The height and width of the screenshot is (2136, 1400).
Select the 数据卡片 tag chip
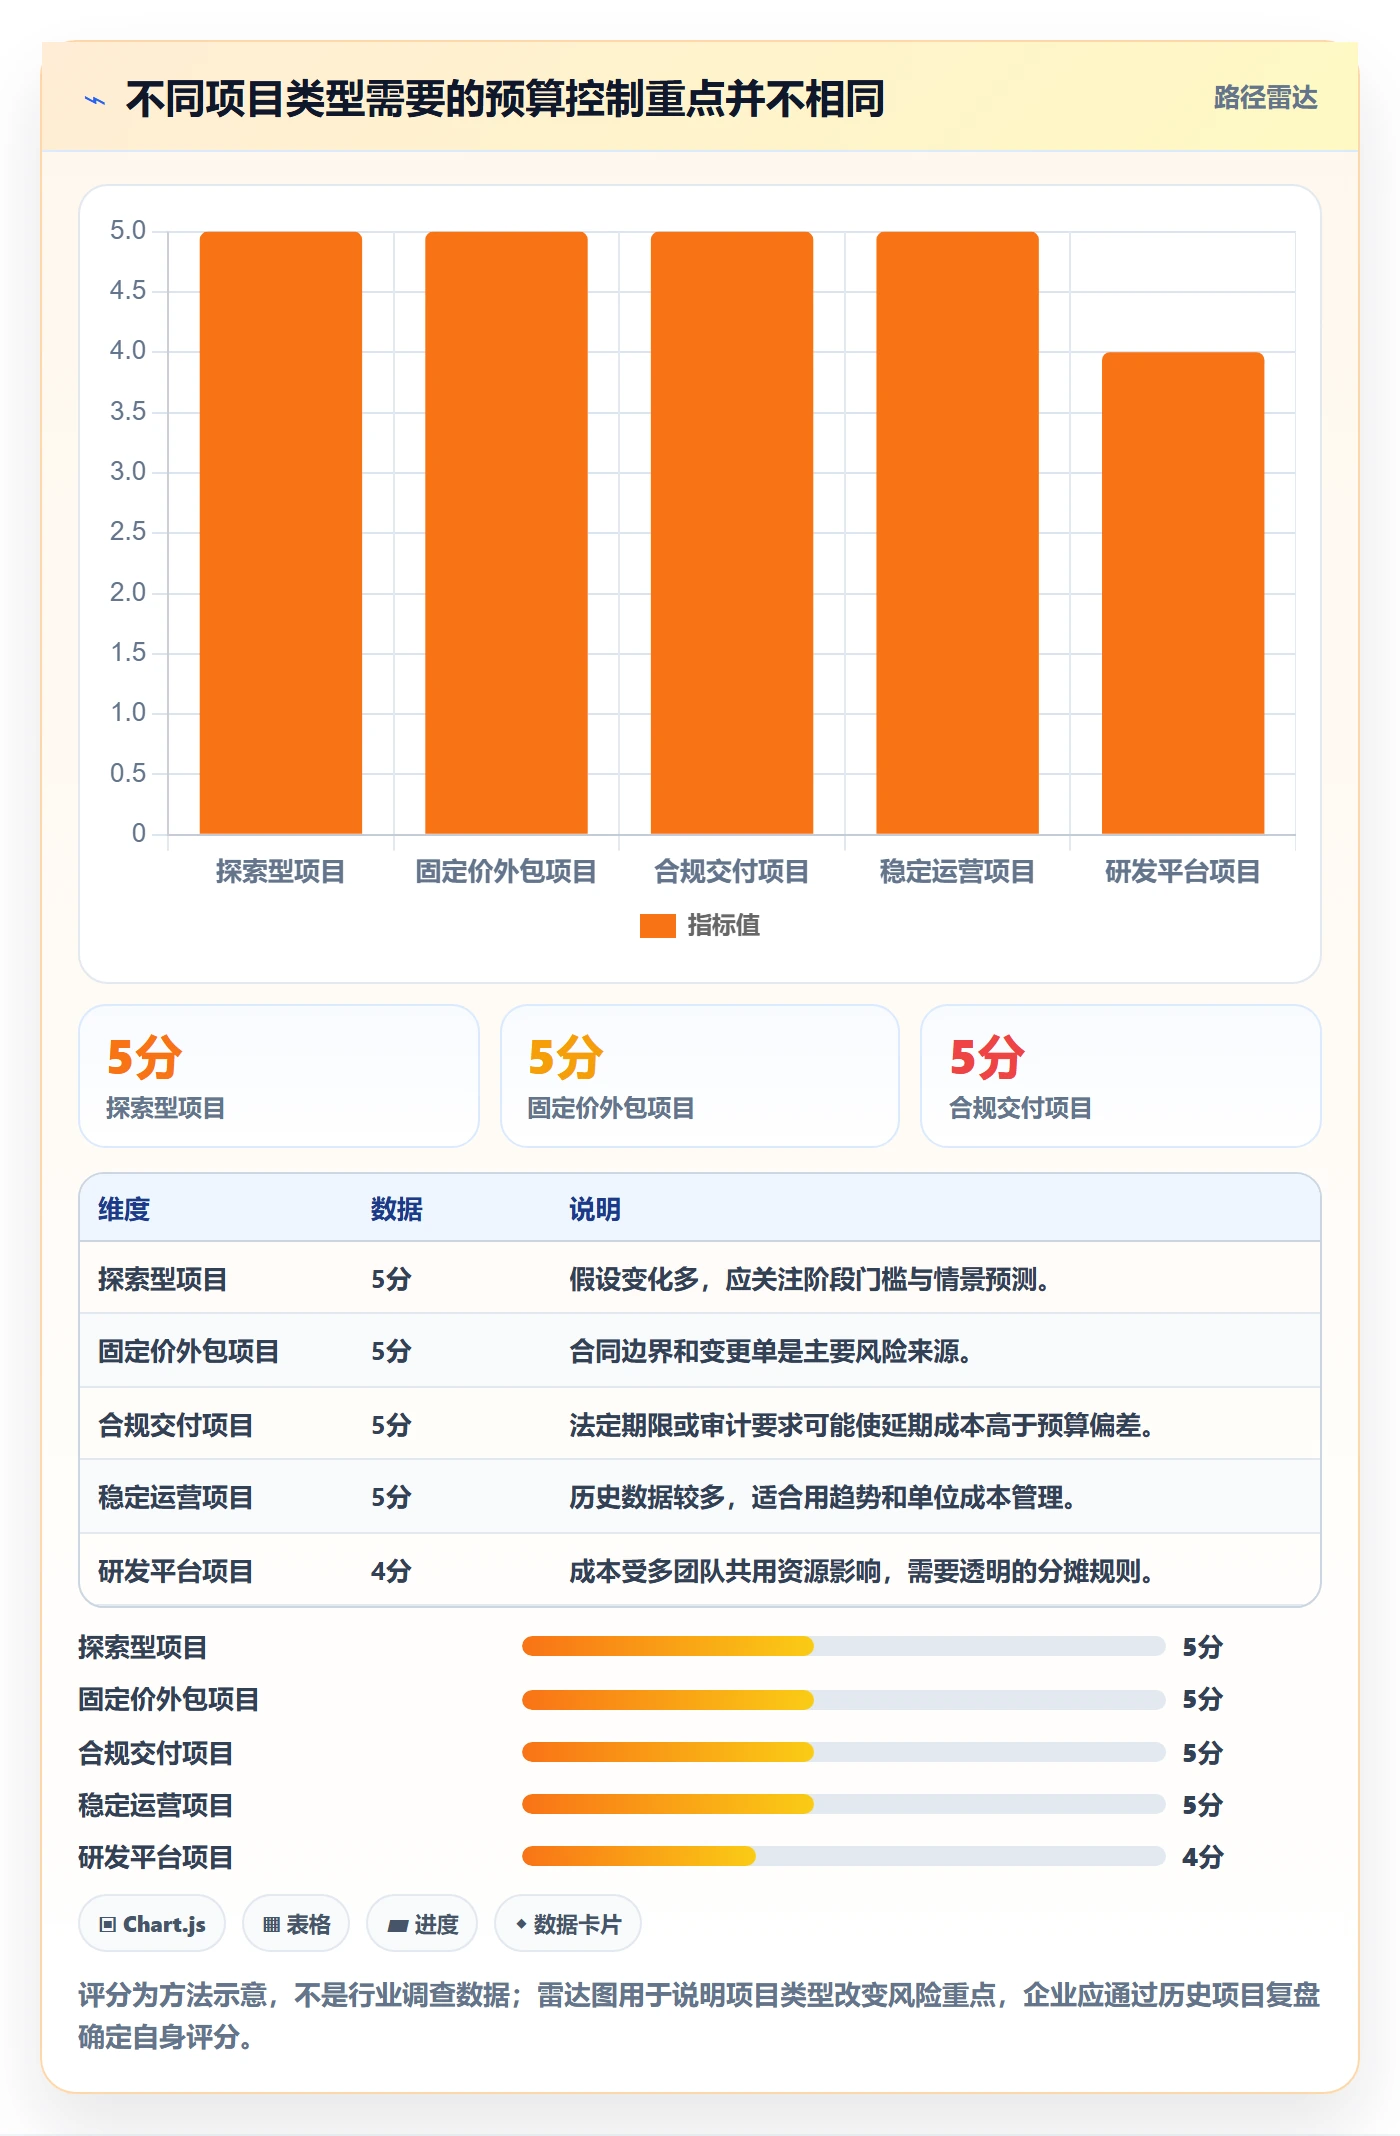click(568, 1924)
